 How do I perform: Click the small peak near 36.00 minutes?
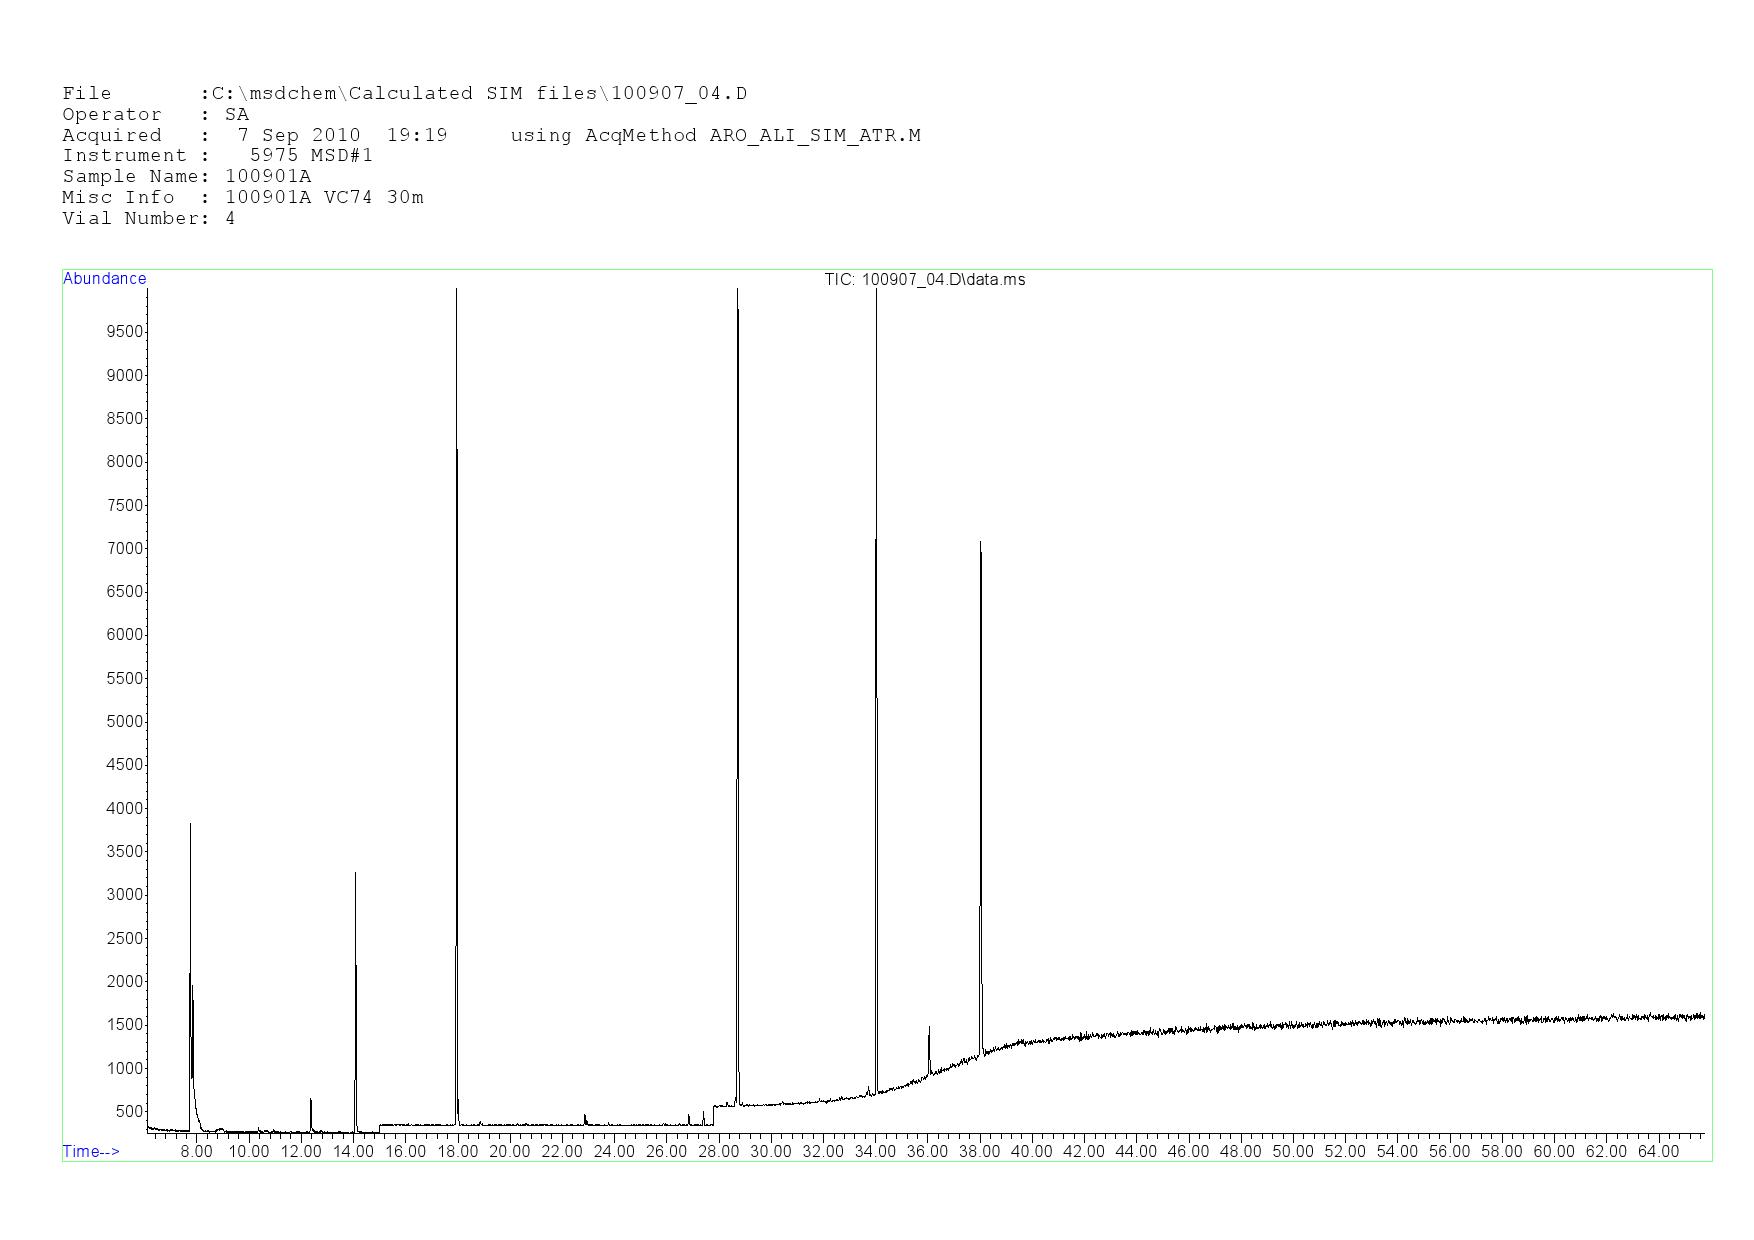pos(929,1045)
